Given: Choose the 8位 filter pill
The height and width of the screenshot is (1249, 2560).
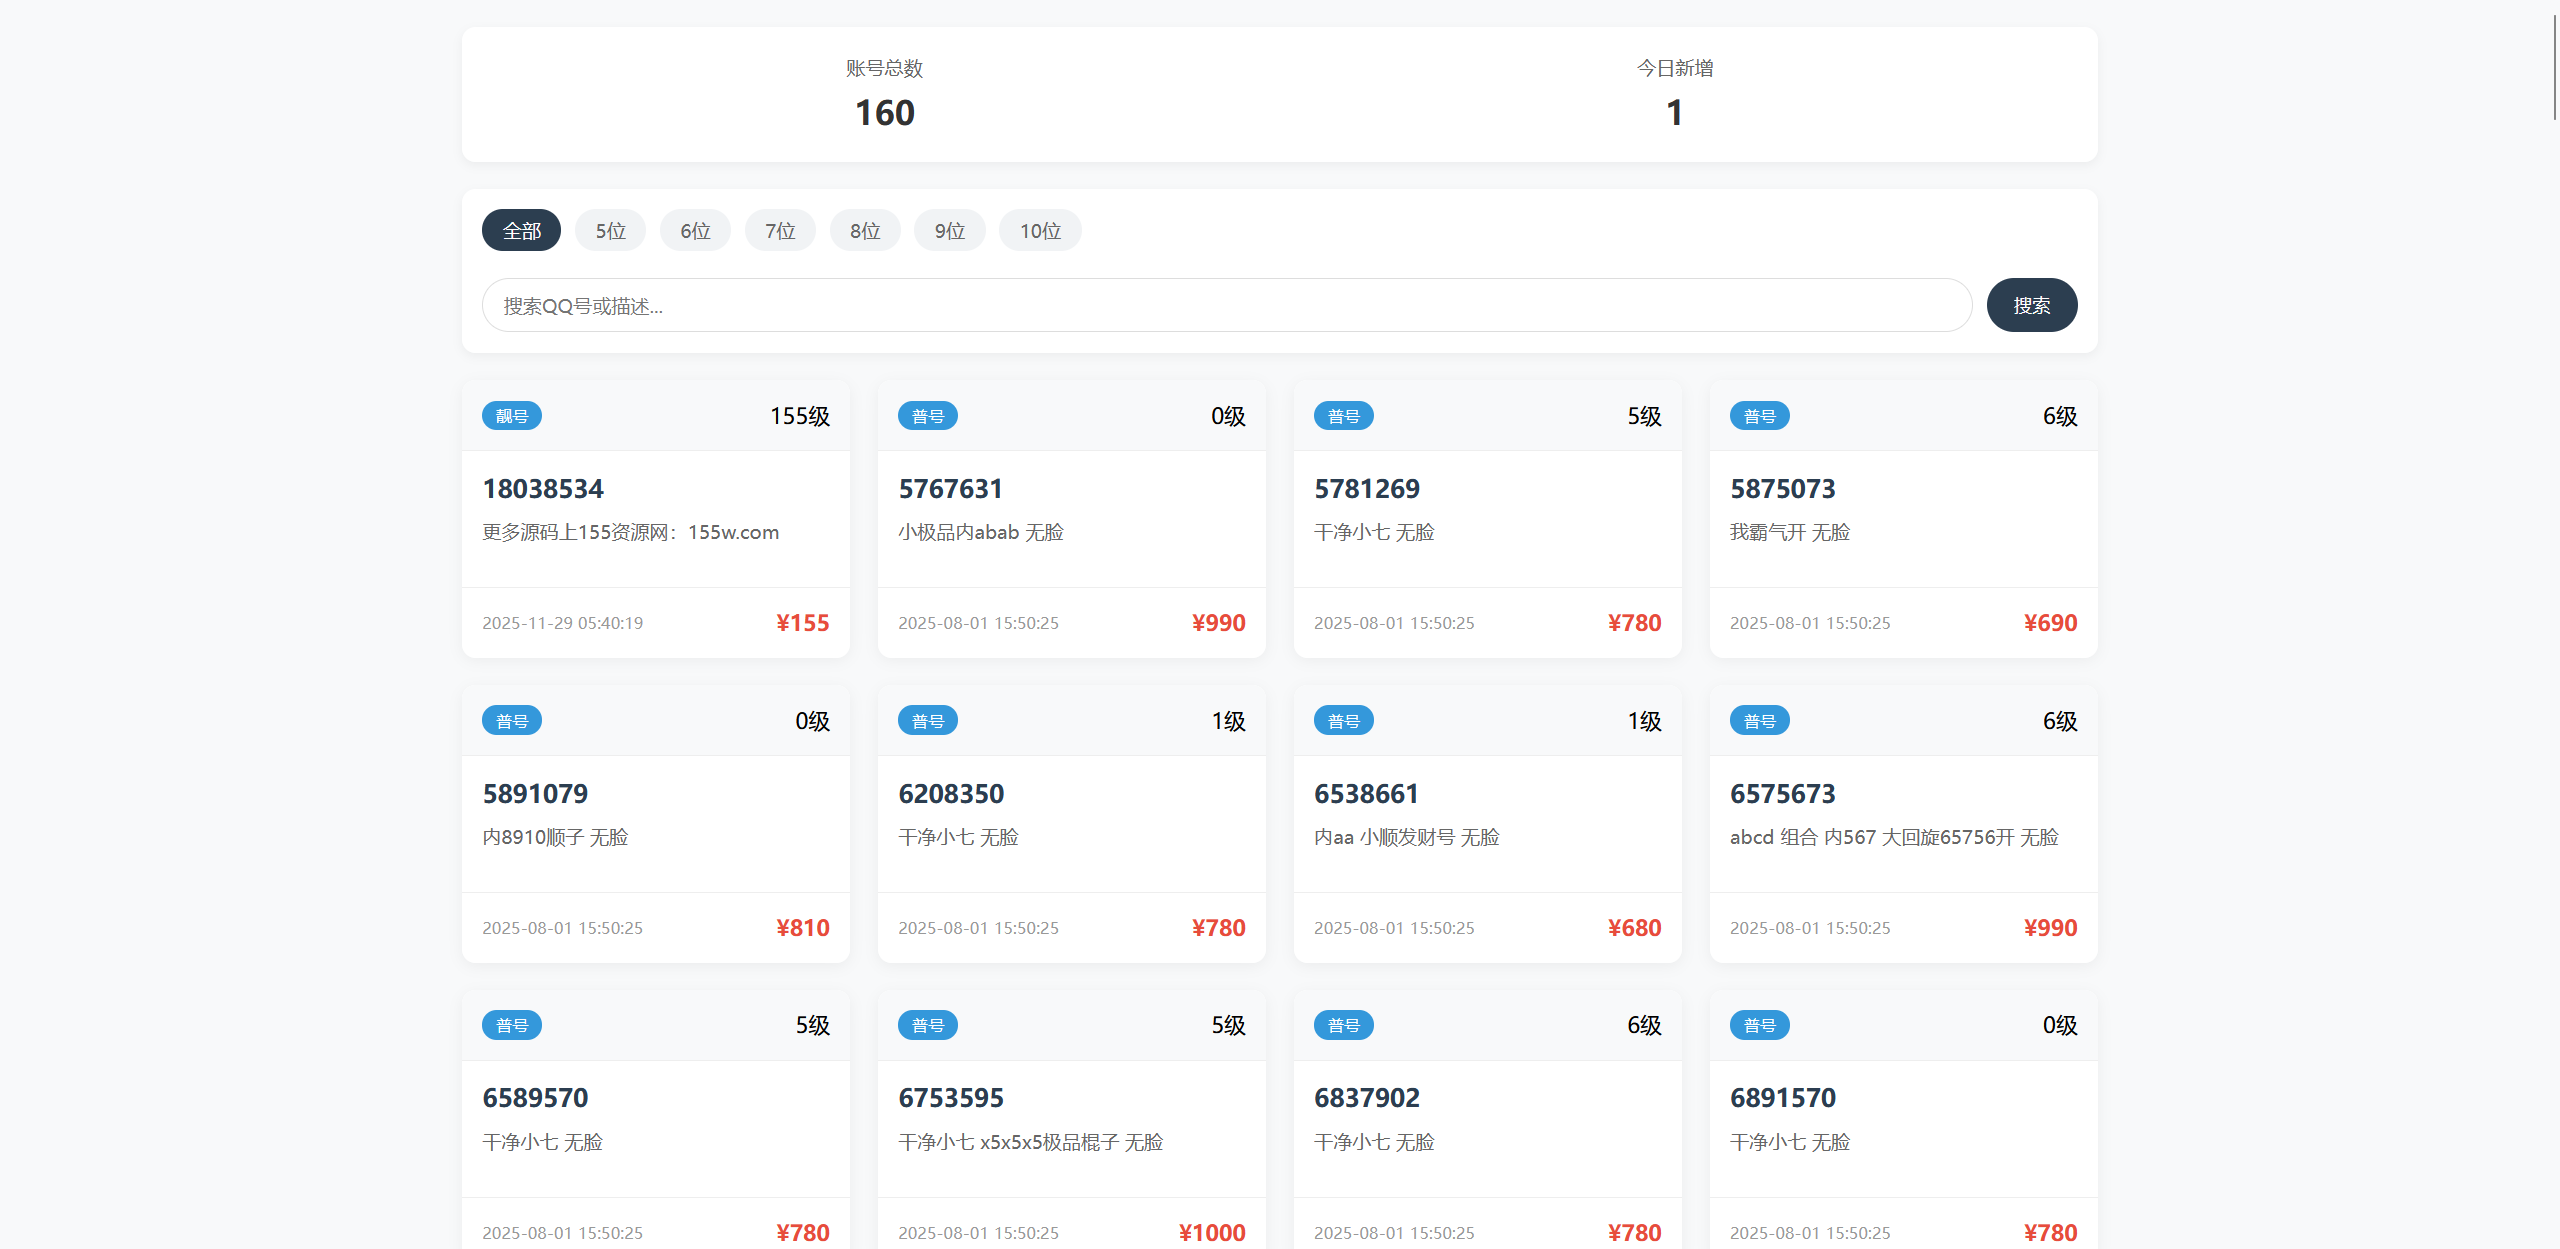Looking at the screenshot, I should click(865, 231).
